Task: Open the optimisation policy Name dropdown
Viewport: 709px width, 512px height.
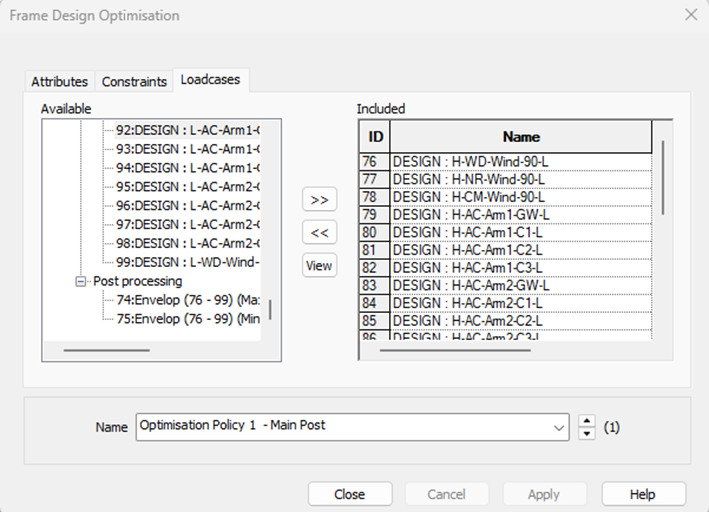Action: tap(557, 426)
